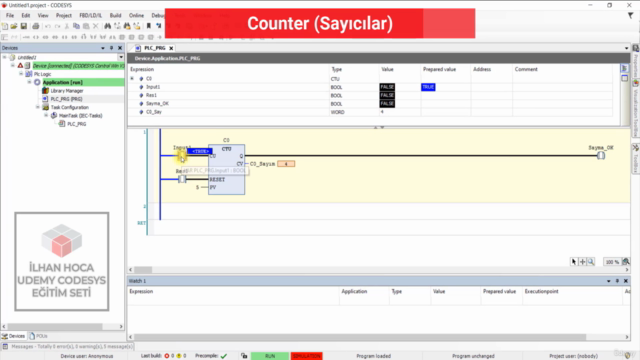The image size is (640, 360).
Task: Click the Find binoculars icon
Action: (x=107, y=26)
